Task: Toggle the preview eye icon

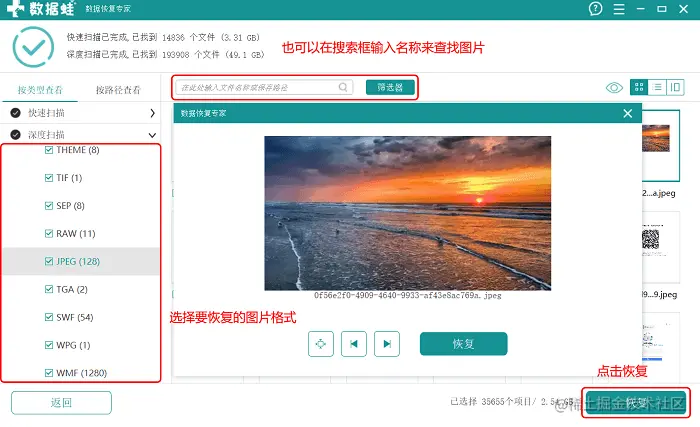Action: pos(614,88)
